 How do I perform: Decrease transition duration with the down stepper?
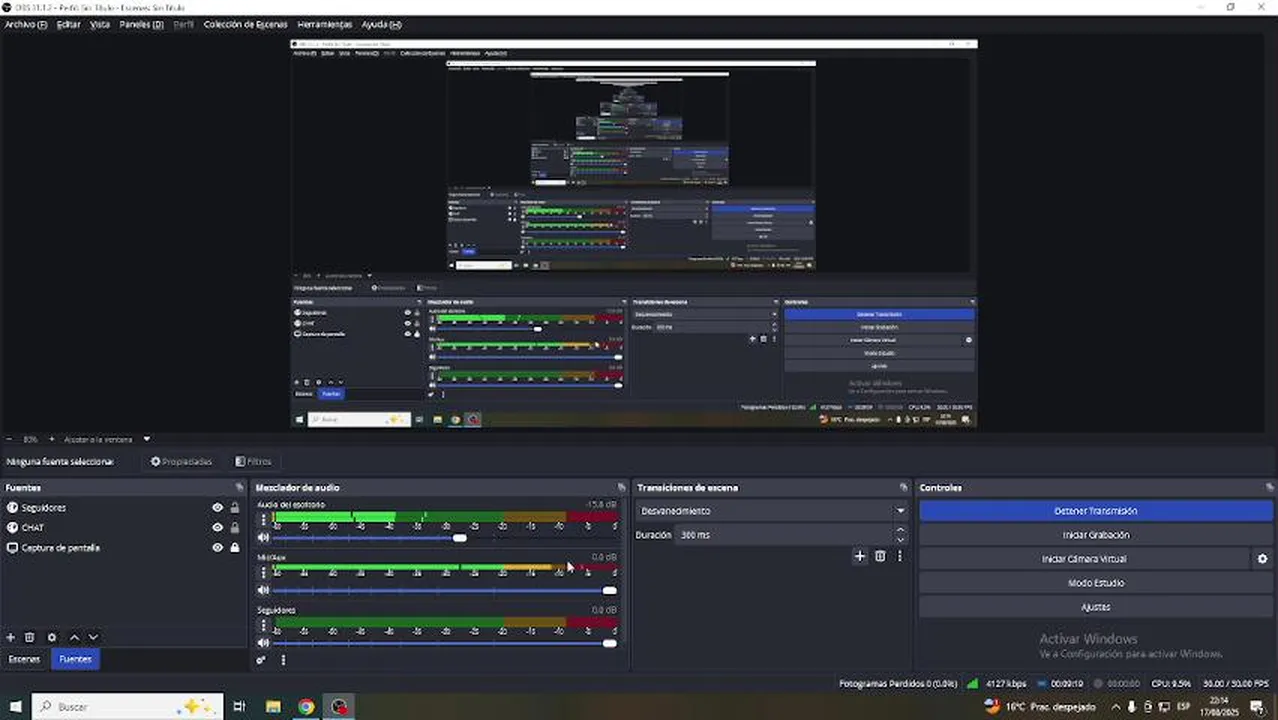click(900, 540)
